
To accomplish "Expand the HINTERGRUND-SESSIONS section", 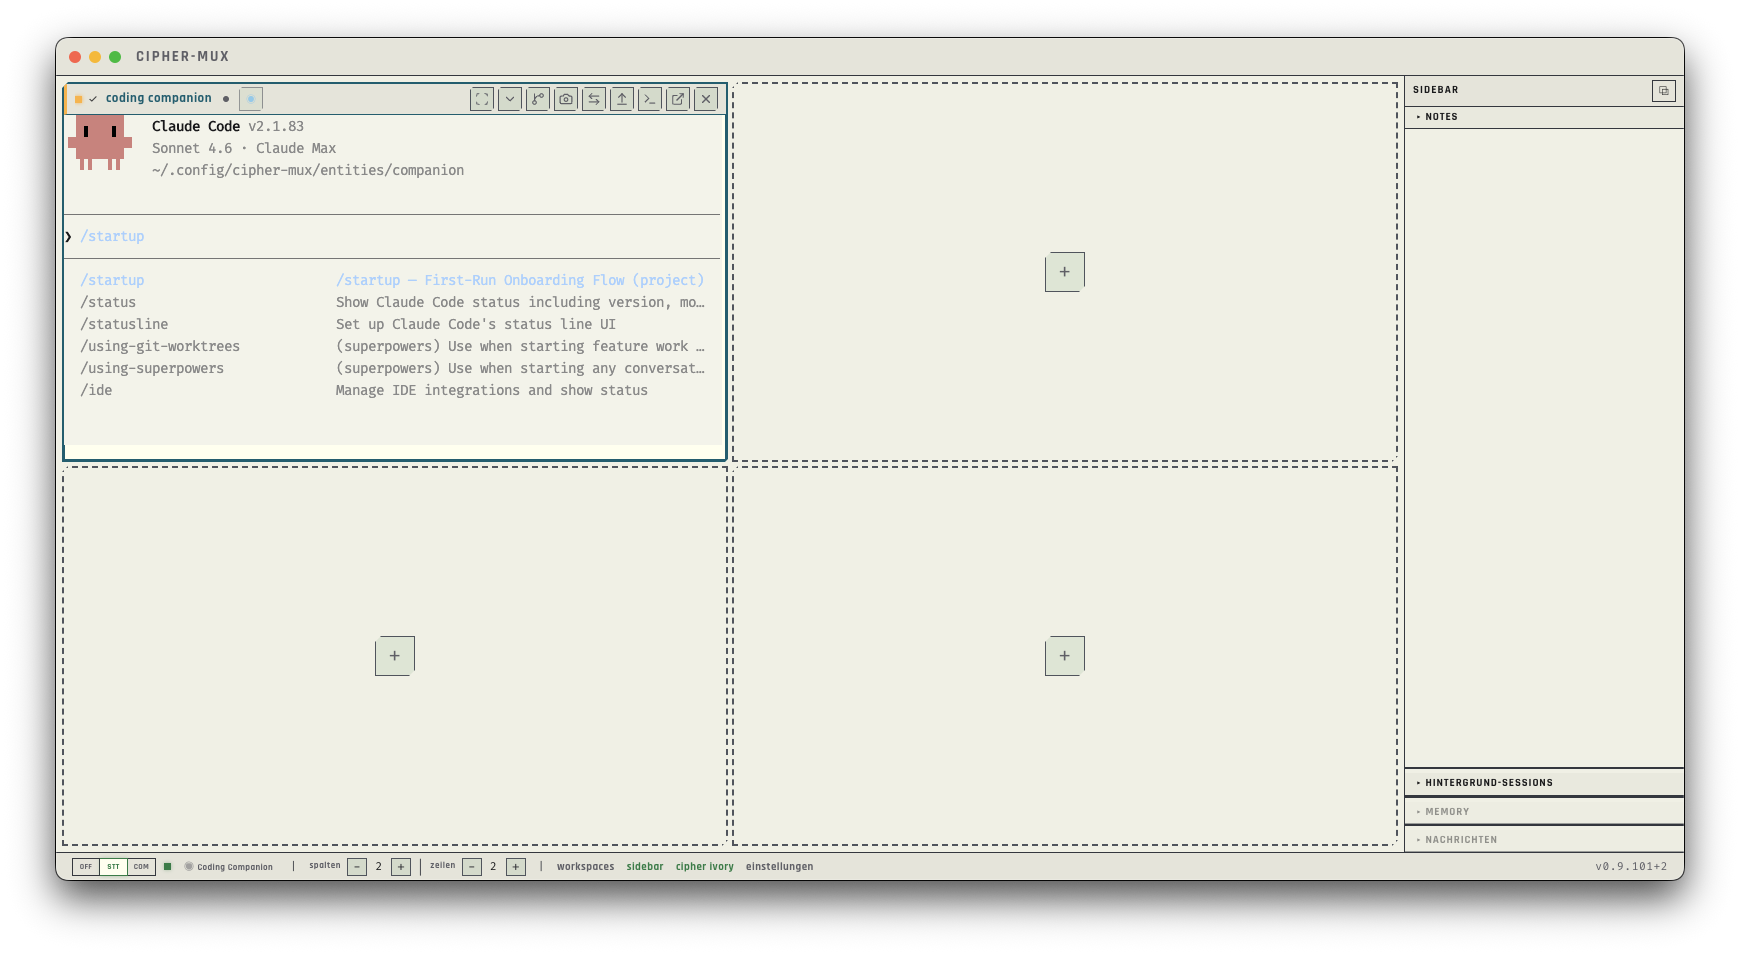I will click(x=1544, y=783).
